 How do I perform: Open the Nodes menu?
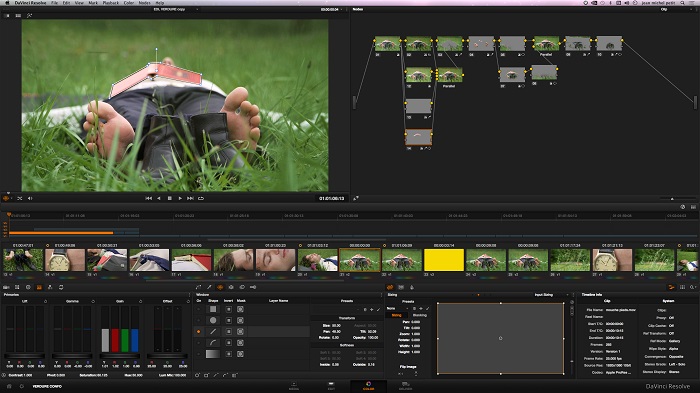145,3
